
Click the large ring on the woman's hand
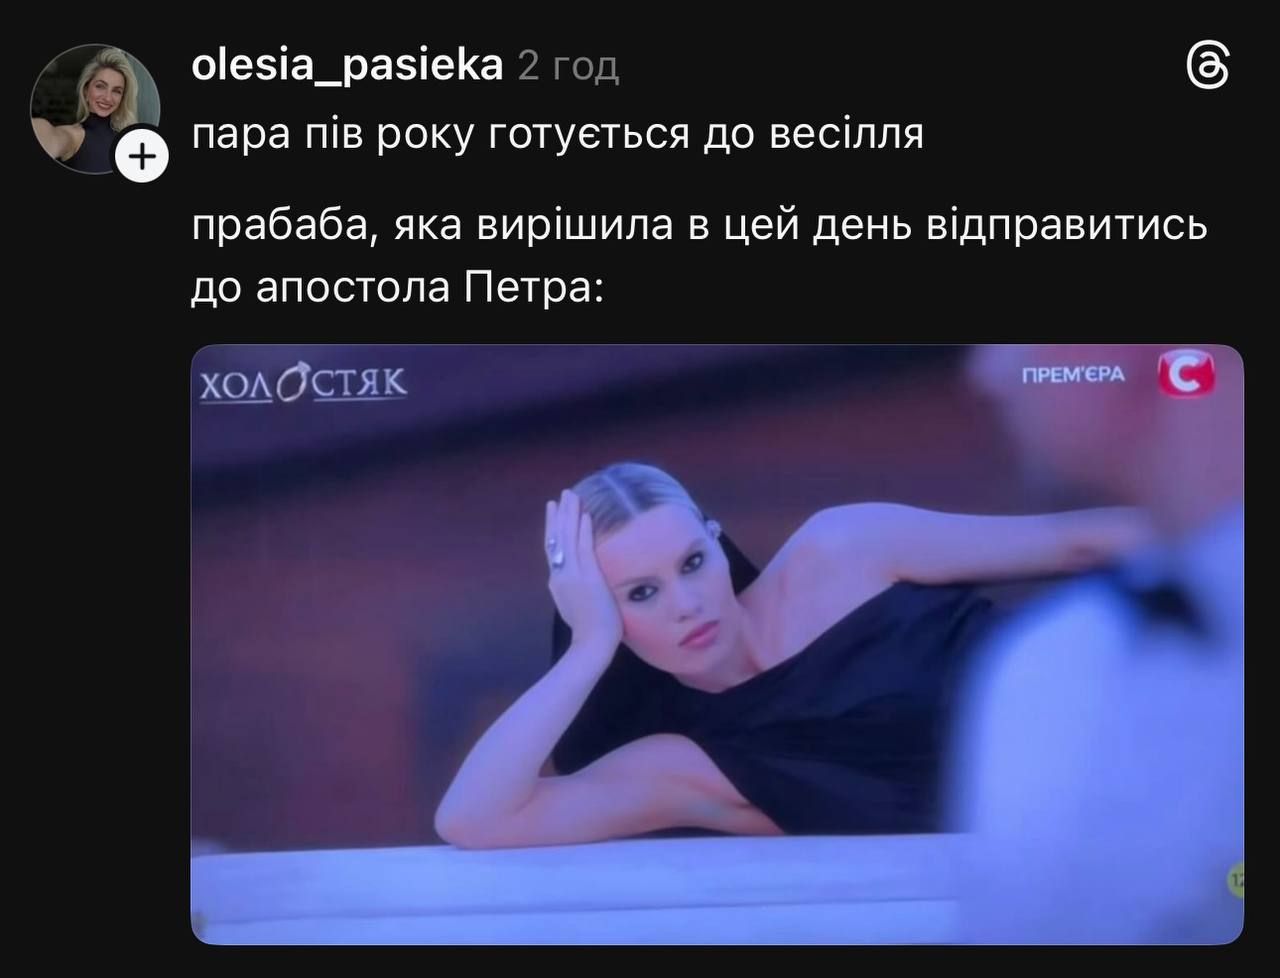556,550
